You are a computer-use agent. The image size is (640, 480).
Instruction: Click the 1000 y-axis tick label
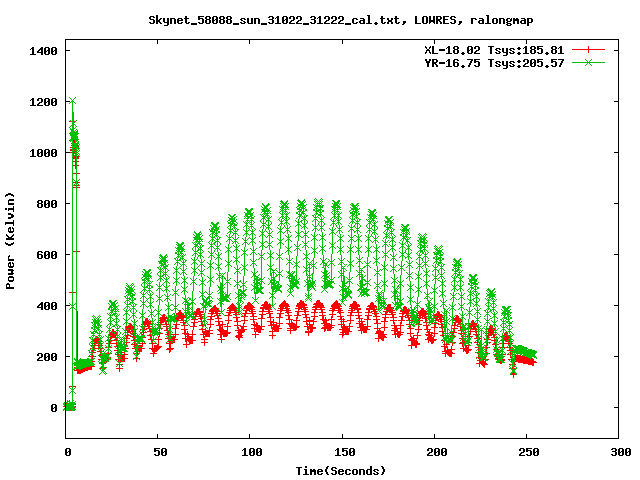click(43, 153)
